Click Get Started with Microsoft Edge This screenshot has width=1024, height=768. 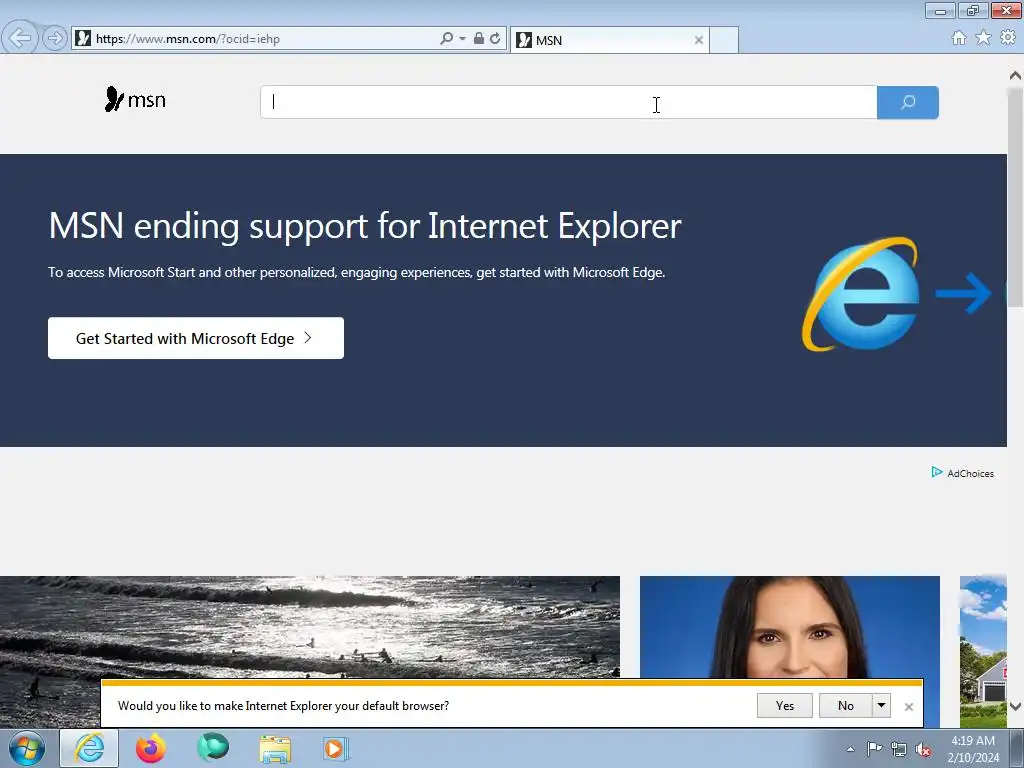point(196,338)
